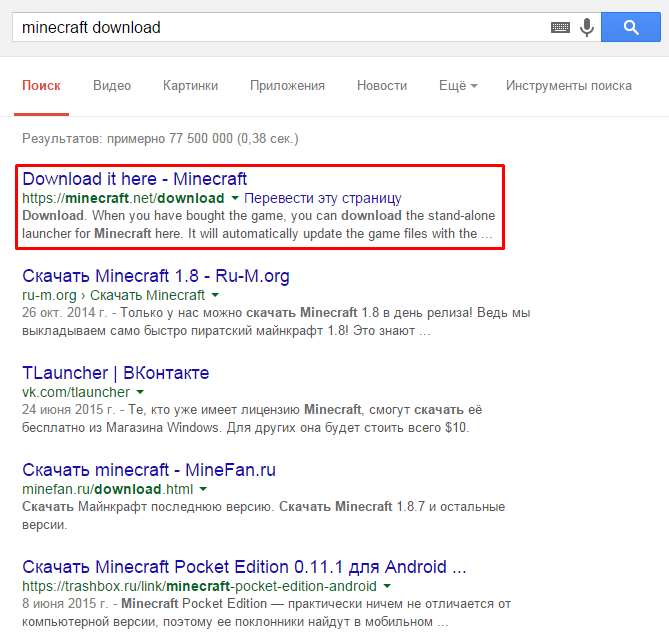Open 'Скачать minecraft - MineFan.ru' result
This screenshot has width=669, height=636.
pos(149,470)
